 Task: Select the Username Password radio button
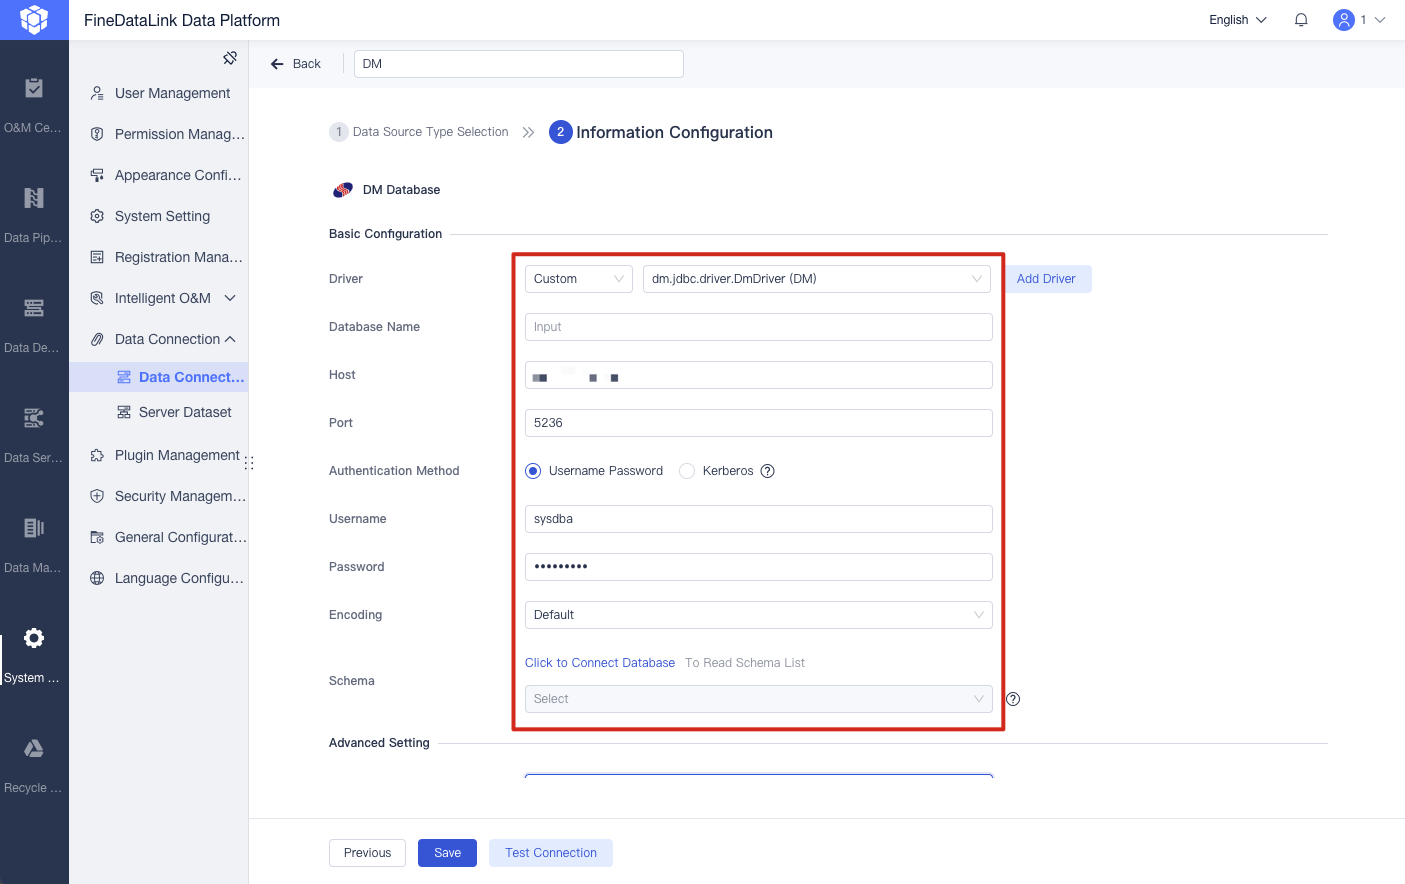pyautogui.click(x=533, y=471)
